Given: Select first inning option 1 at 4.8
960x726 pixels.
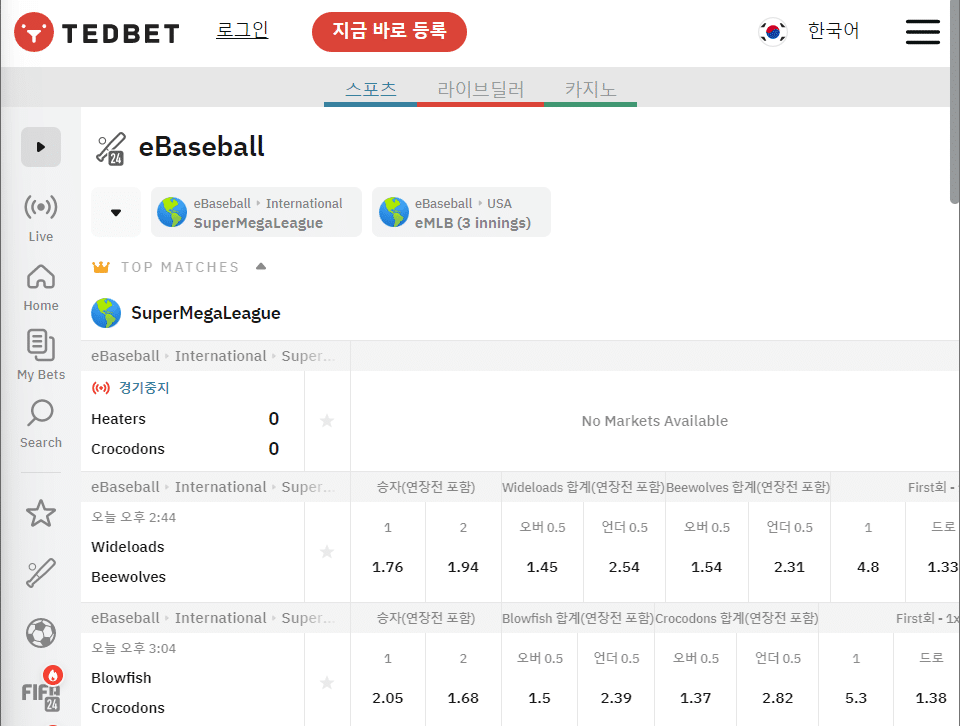Looking at the screenshot, I should [868, 552].
